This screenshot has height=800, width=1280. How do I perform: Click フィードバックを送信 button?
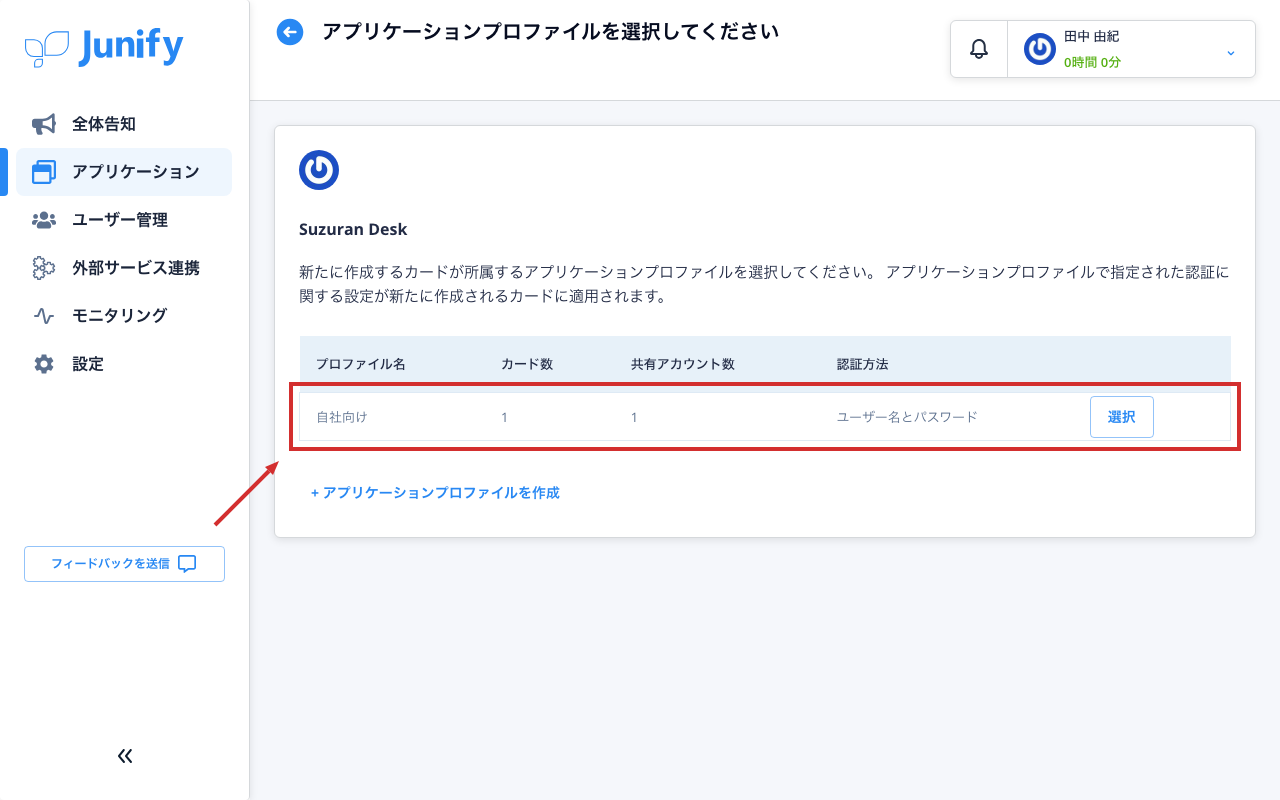[x=124, y=564]
